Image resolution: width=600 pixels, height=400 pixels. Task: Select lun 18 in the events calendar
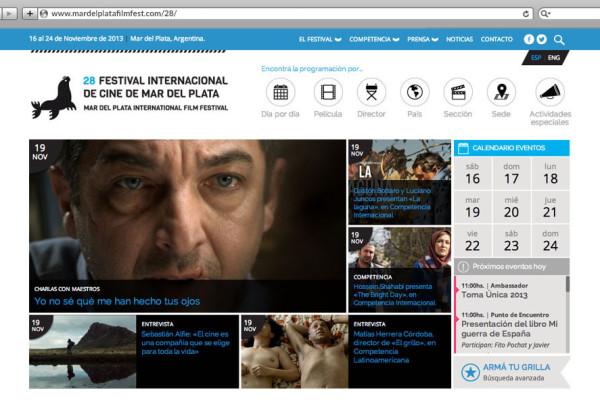click(551, 173)
